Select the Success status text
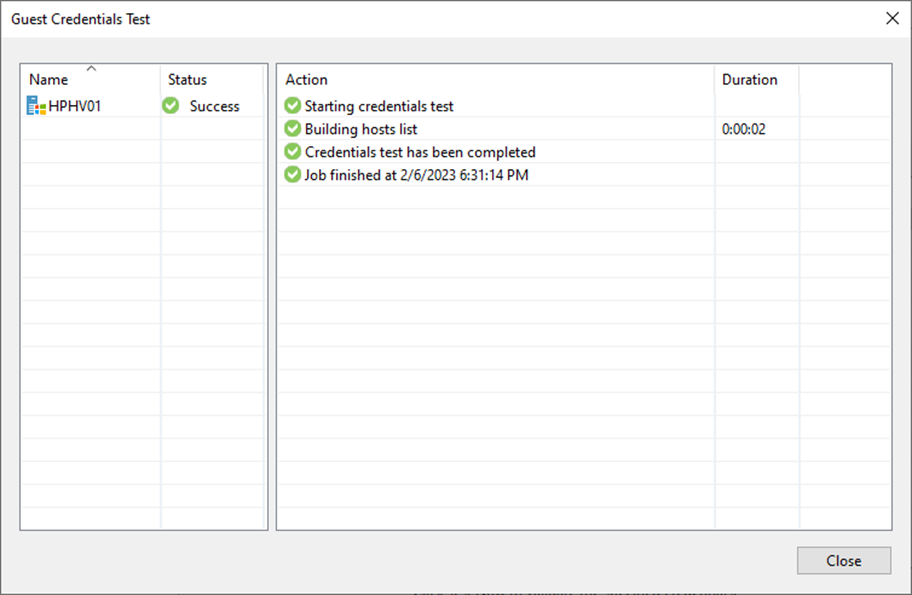Screen dimensions: 912x595 215,106
